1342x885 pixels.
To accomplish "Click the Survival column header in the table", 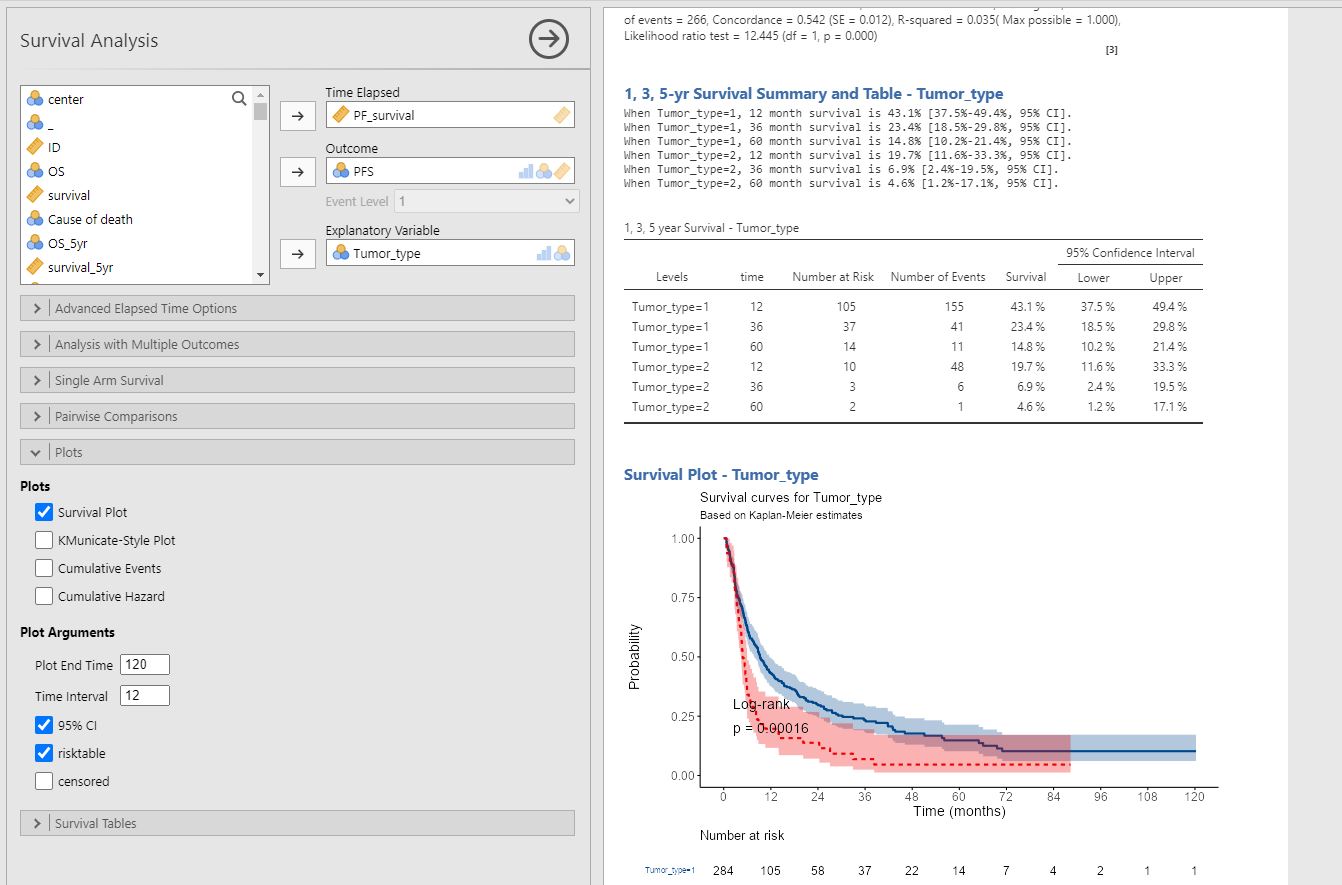I will point(1026,277).
